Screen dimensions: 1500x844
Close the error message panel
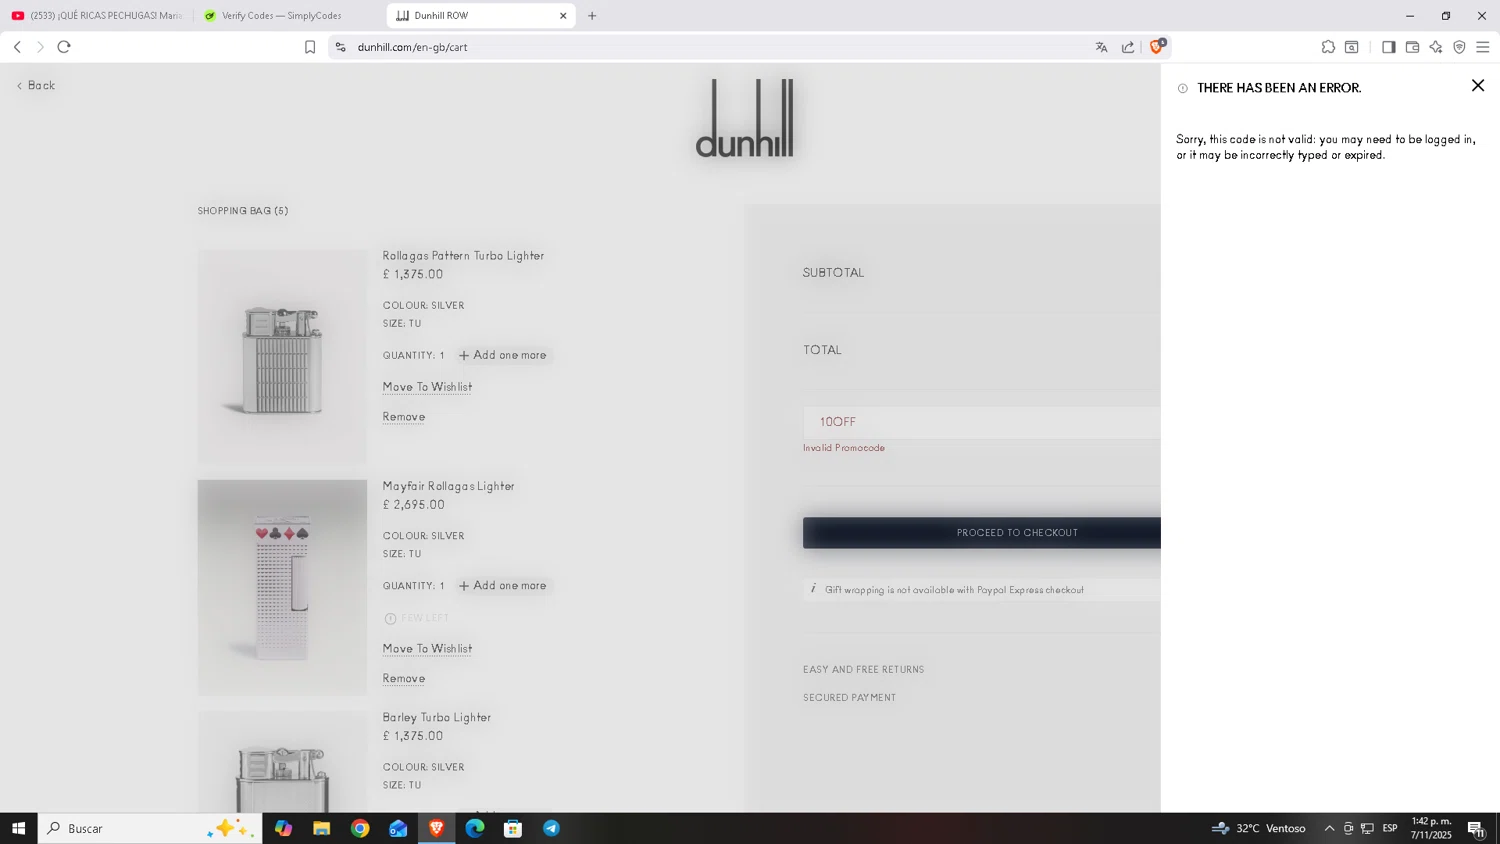(1477, 86)
